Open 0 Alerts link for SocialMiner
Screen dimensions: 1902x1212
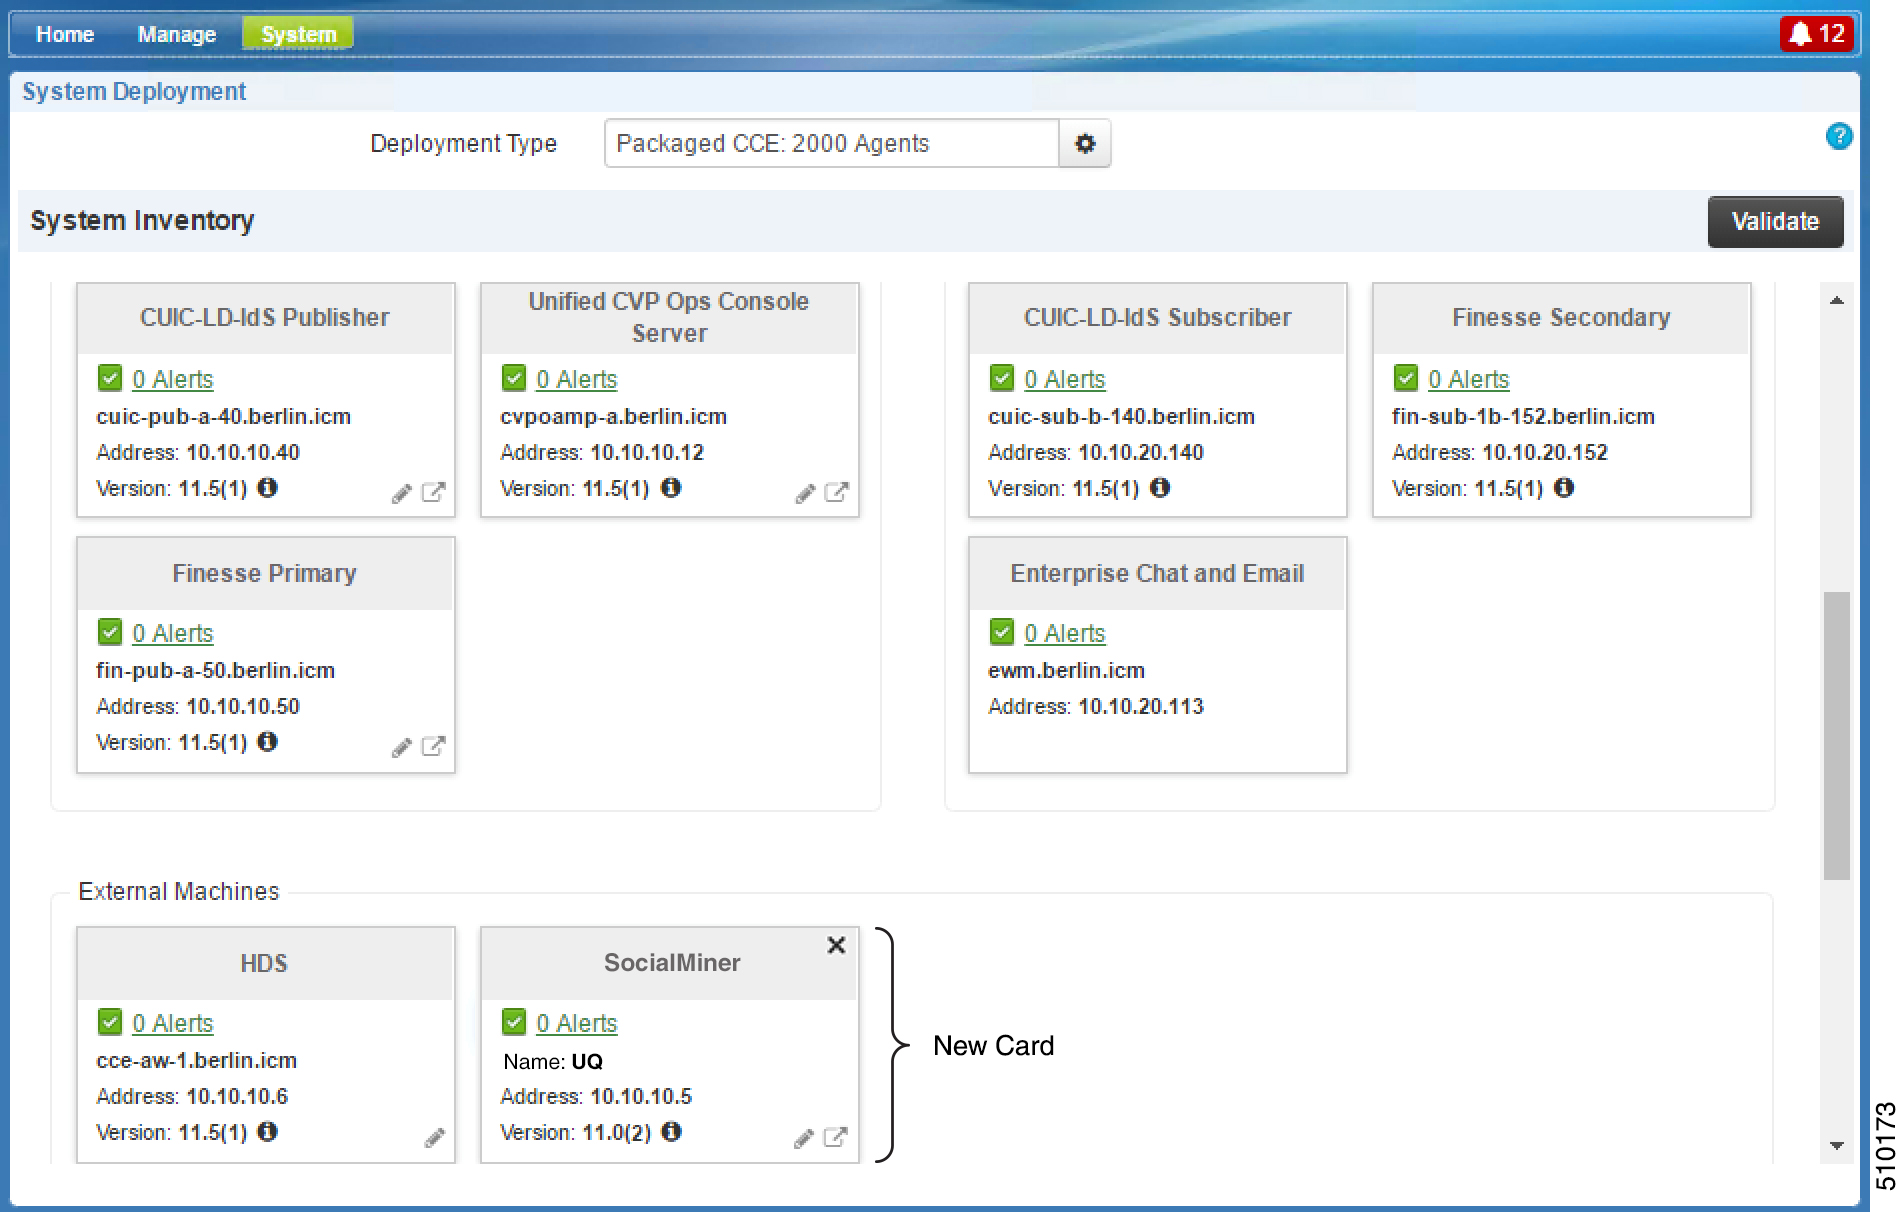click(577, 1024)
